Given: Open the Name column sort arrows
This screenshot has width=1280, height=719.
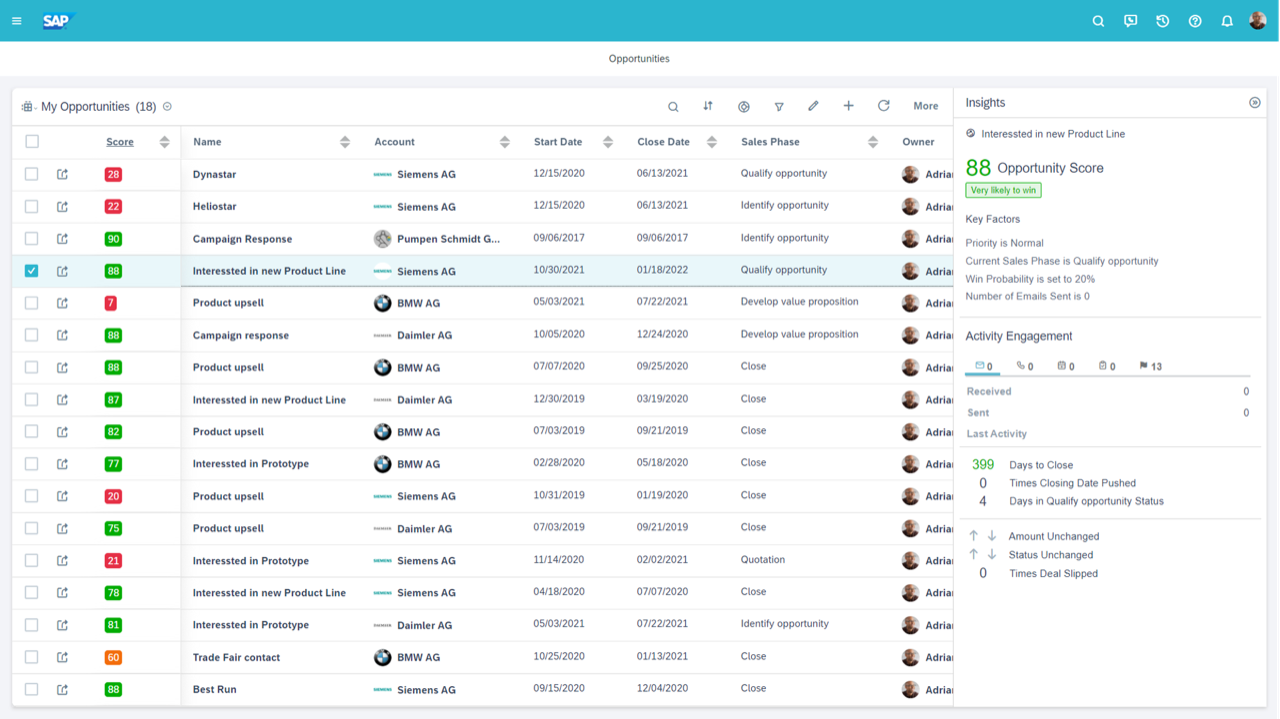Looking at the screenshot, I should [x=345, y=142].
